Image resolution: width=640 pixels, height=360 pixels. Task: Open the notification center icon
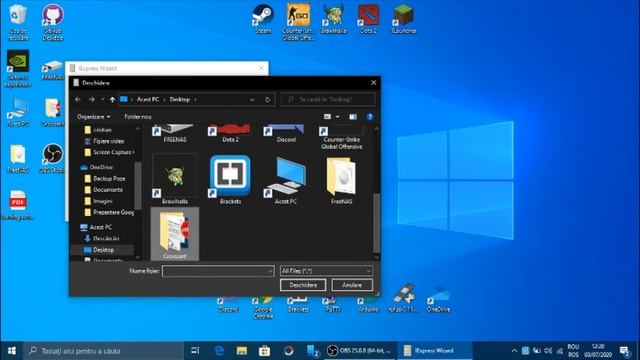click(625, 351)
